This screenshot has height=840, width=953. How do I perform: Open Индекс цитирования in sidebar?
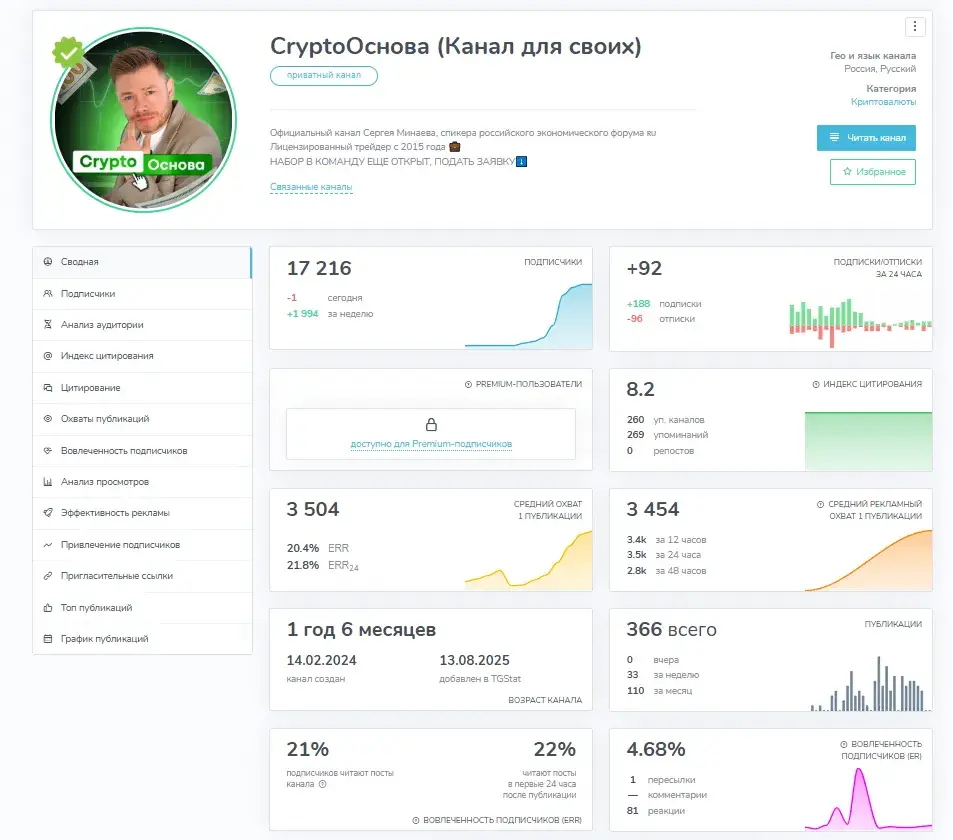pyautogui.click(x=142, y=356)
